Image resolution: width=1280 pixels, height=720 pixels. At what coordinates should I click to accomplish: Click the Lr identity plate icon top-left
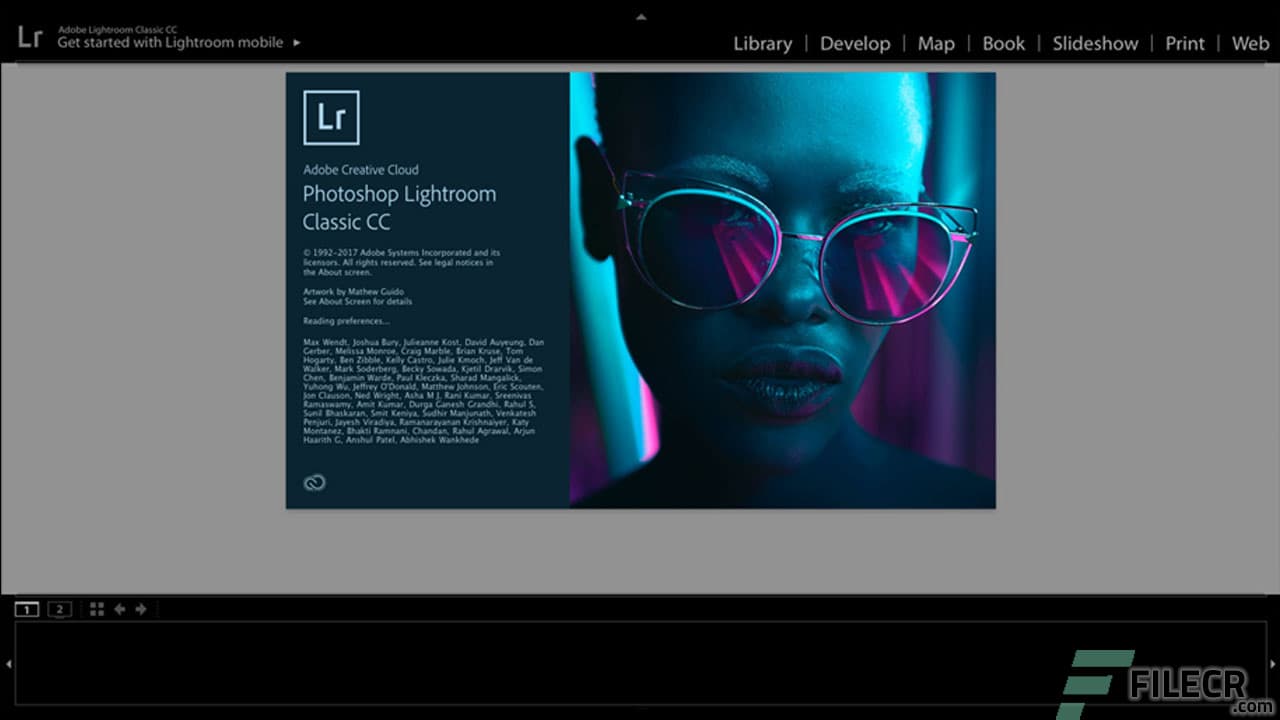coord(30,38)
